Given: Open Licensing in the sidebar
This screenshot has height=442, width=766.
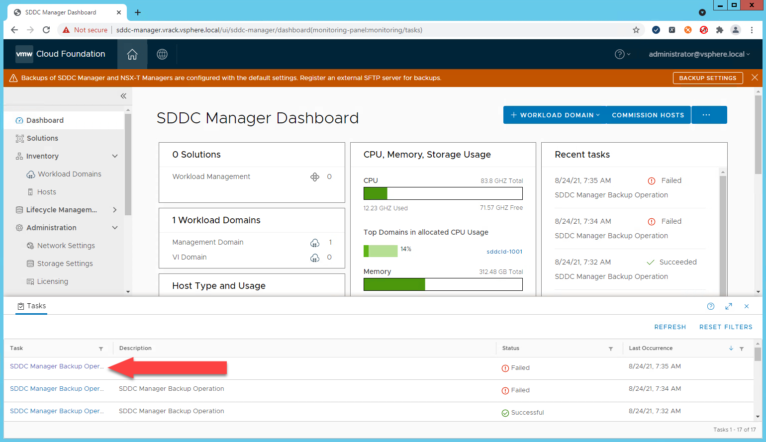Looking at the screenshot, I should point(52,281).
